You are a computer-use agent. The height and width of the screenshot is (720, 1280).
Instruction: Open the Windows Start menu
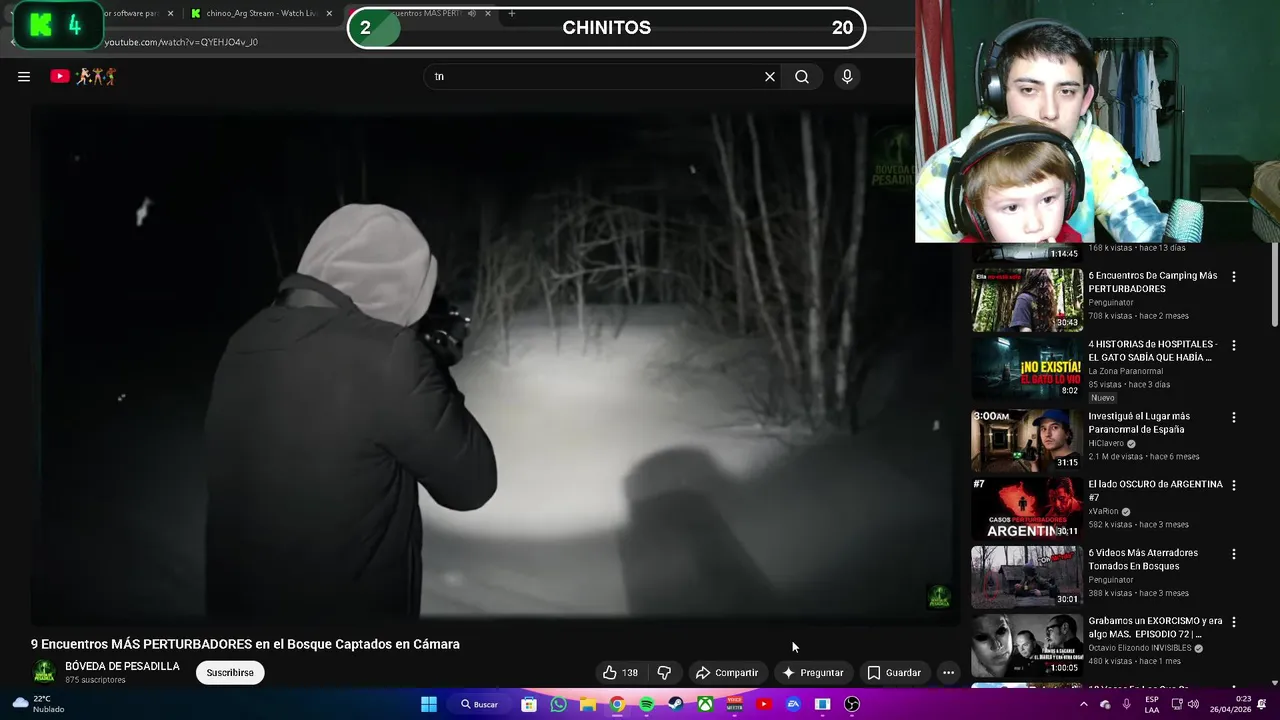pyautogui.click(x=429, y=704)
